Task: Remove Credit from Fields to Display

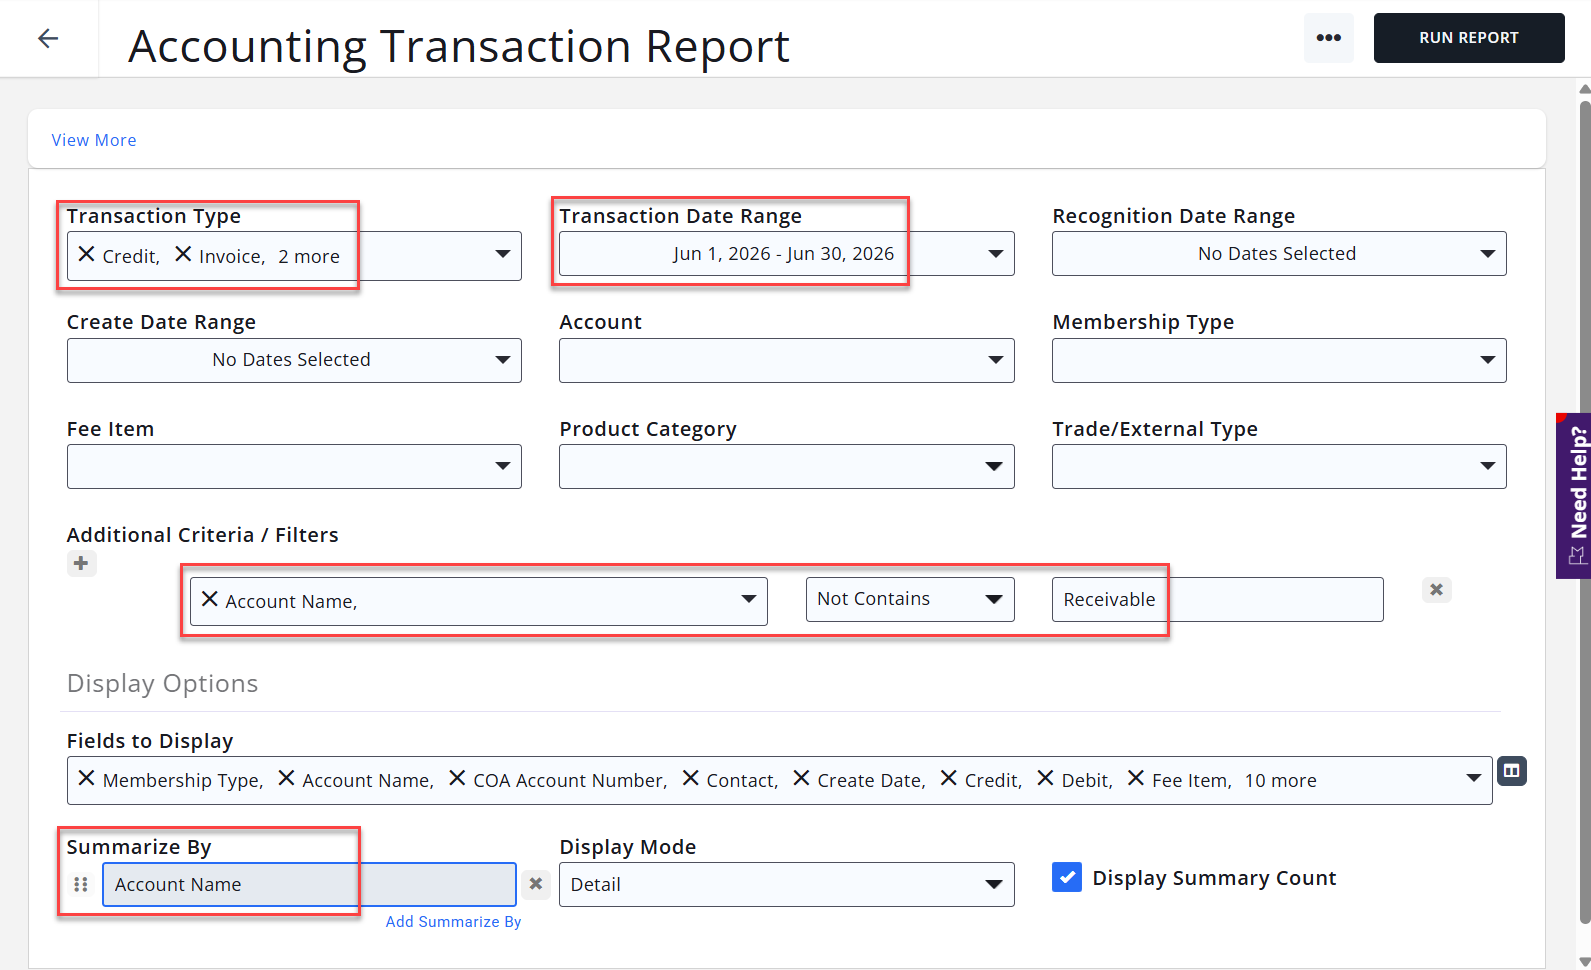Action: (x=949, y=778)
